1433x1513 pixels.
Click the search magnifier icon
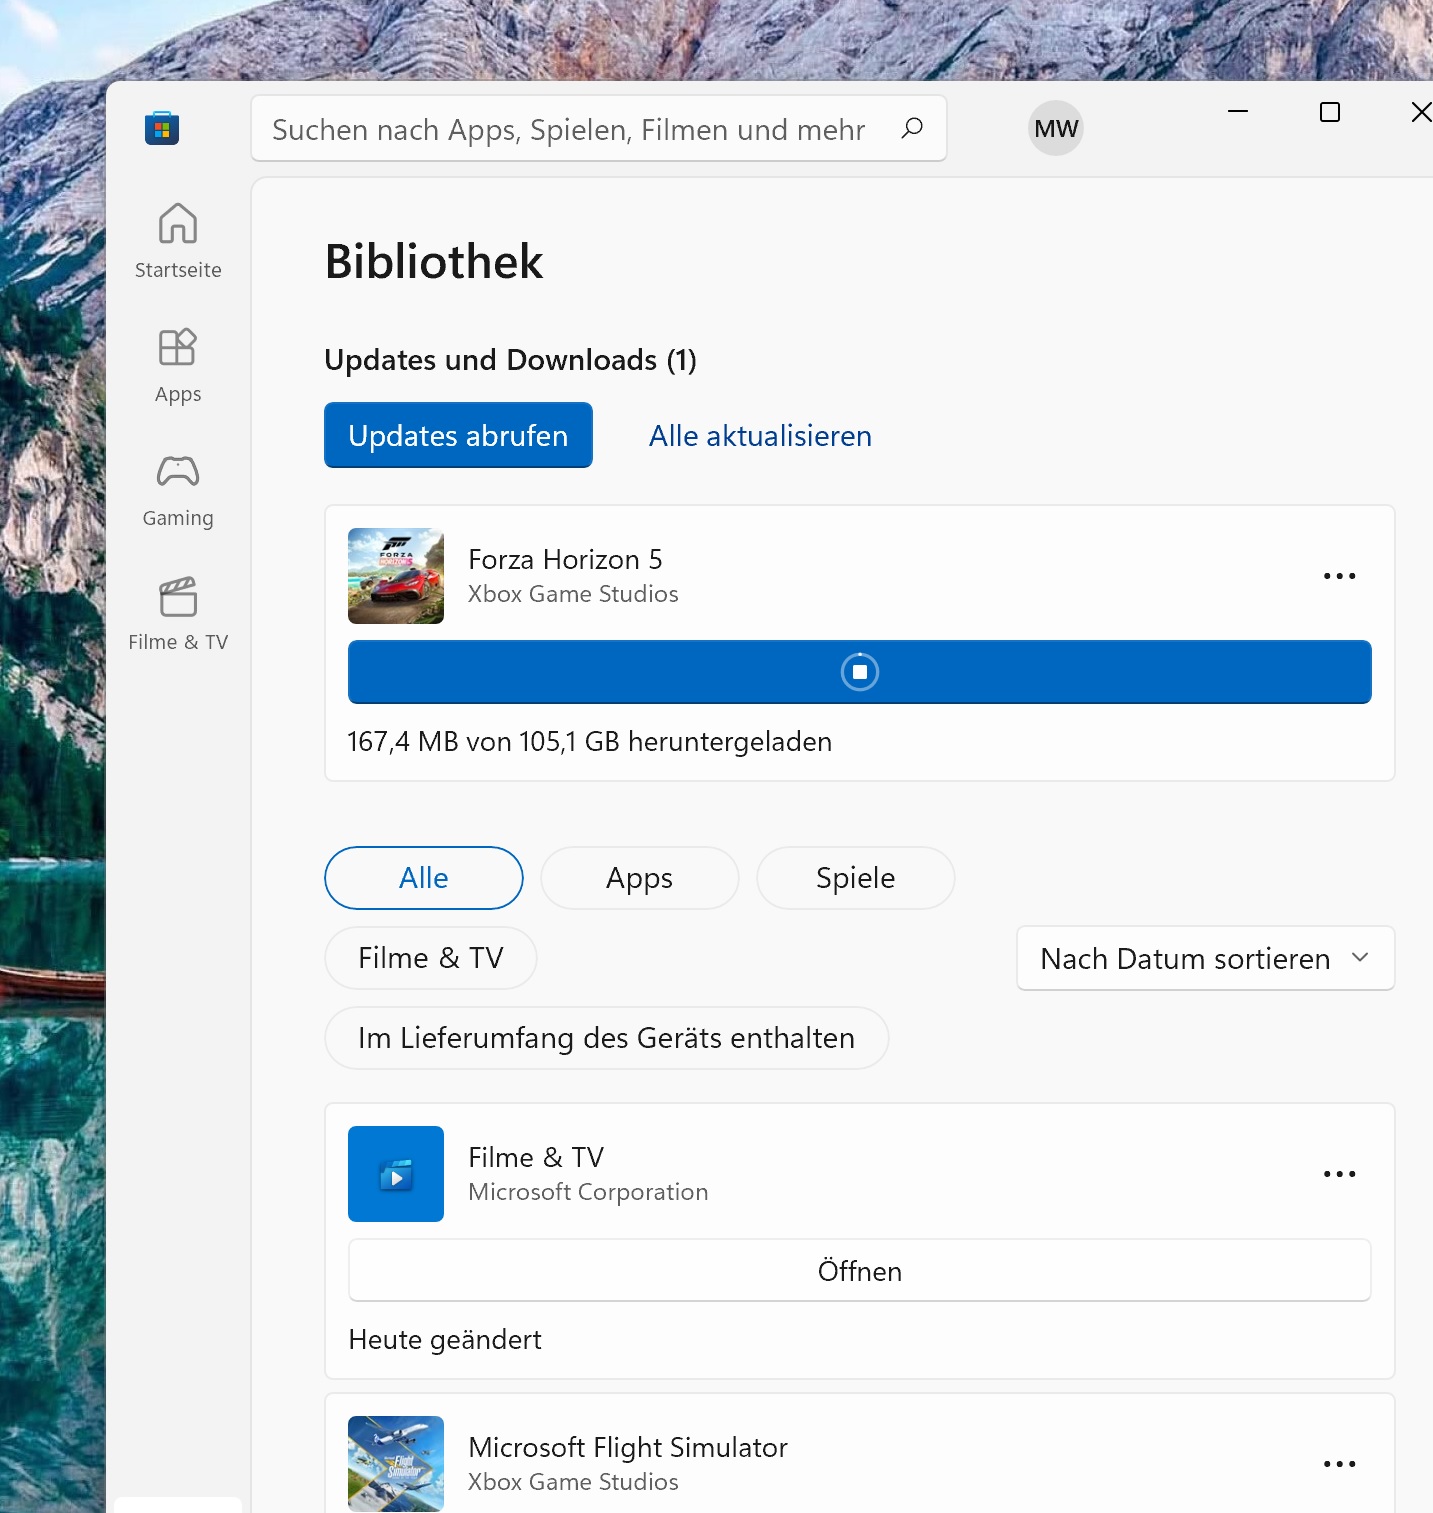[911, 128]
